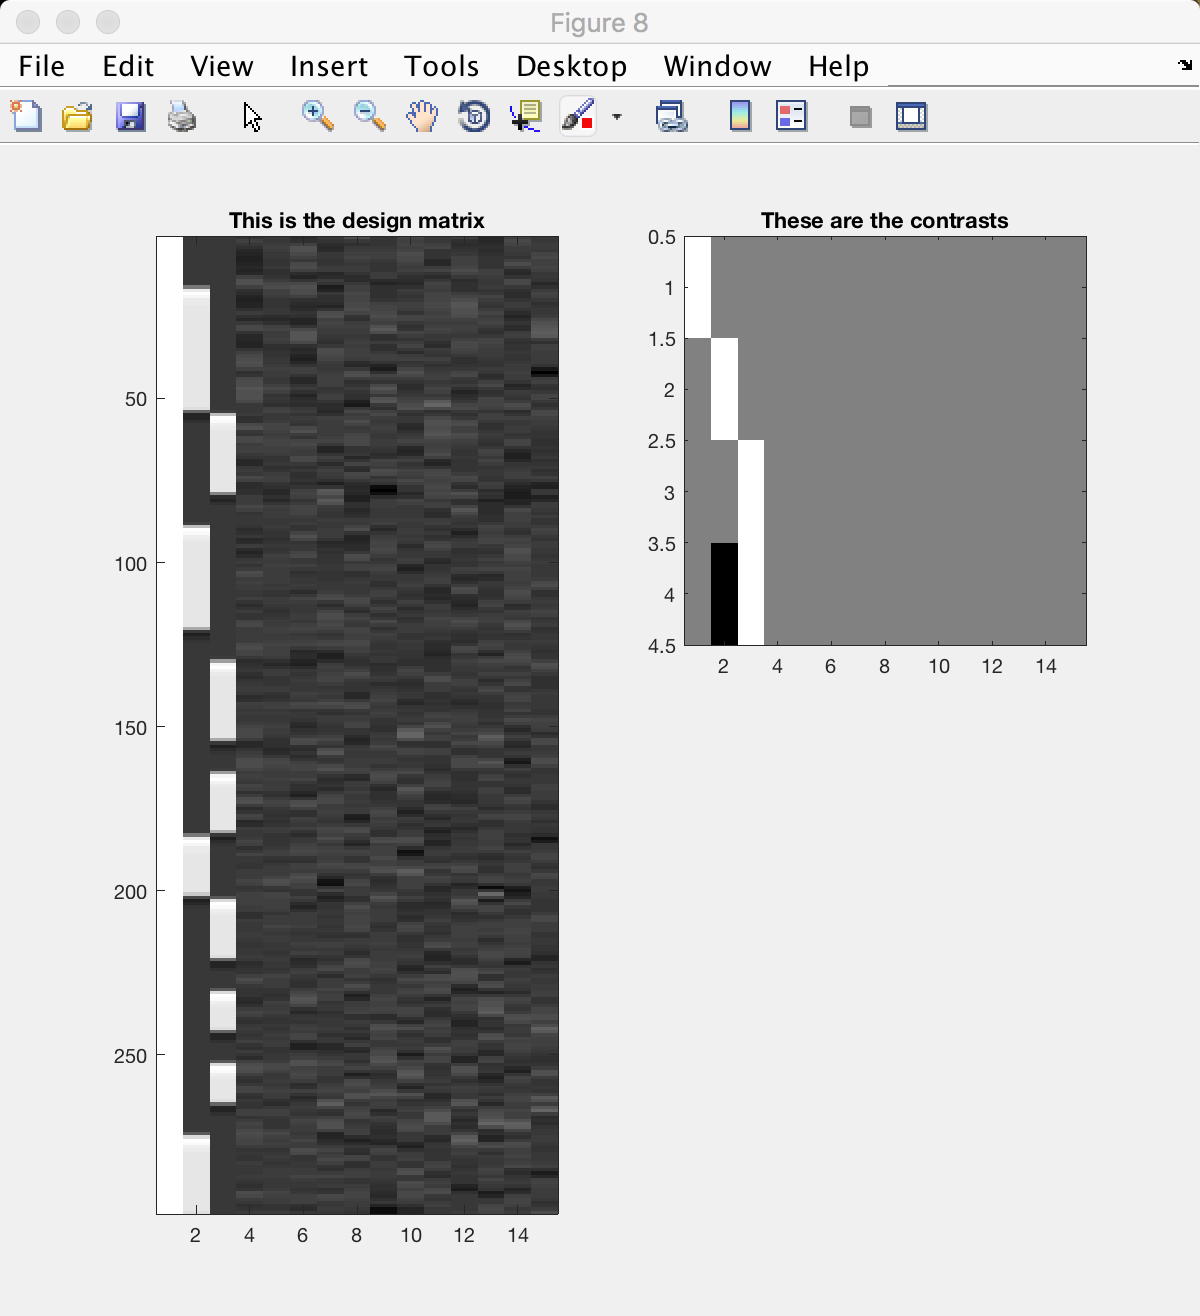This screenshot has height=1316, width=1200.
Task: Open the Insert menu
Action: (329, 66)
